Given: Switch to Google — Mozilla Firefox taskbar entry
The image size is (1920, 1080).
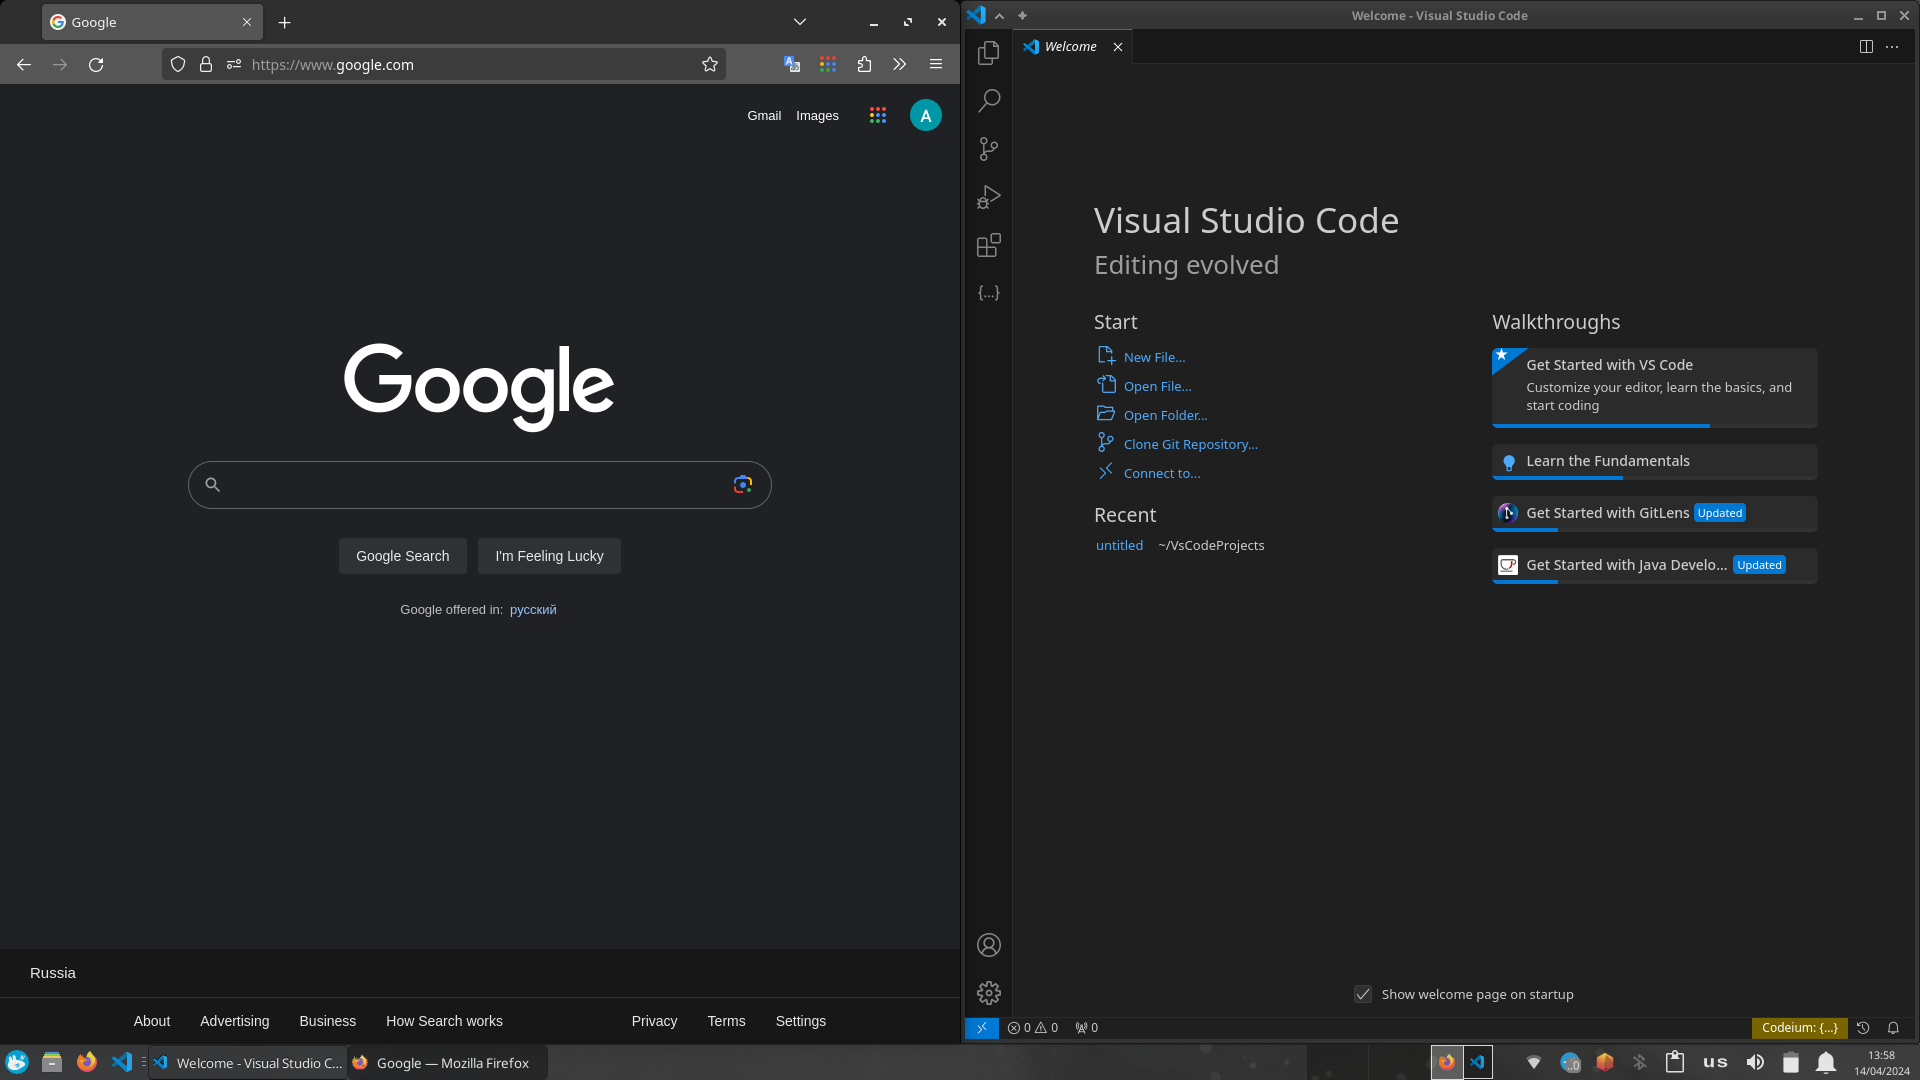Looking at the screenshot, I should coord(447,1063).
